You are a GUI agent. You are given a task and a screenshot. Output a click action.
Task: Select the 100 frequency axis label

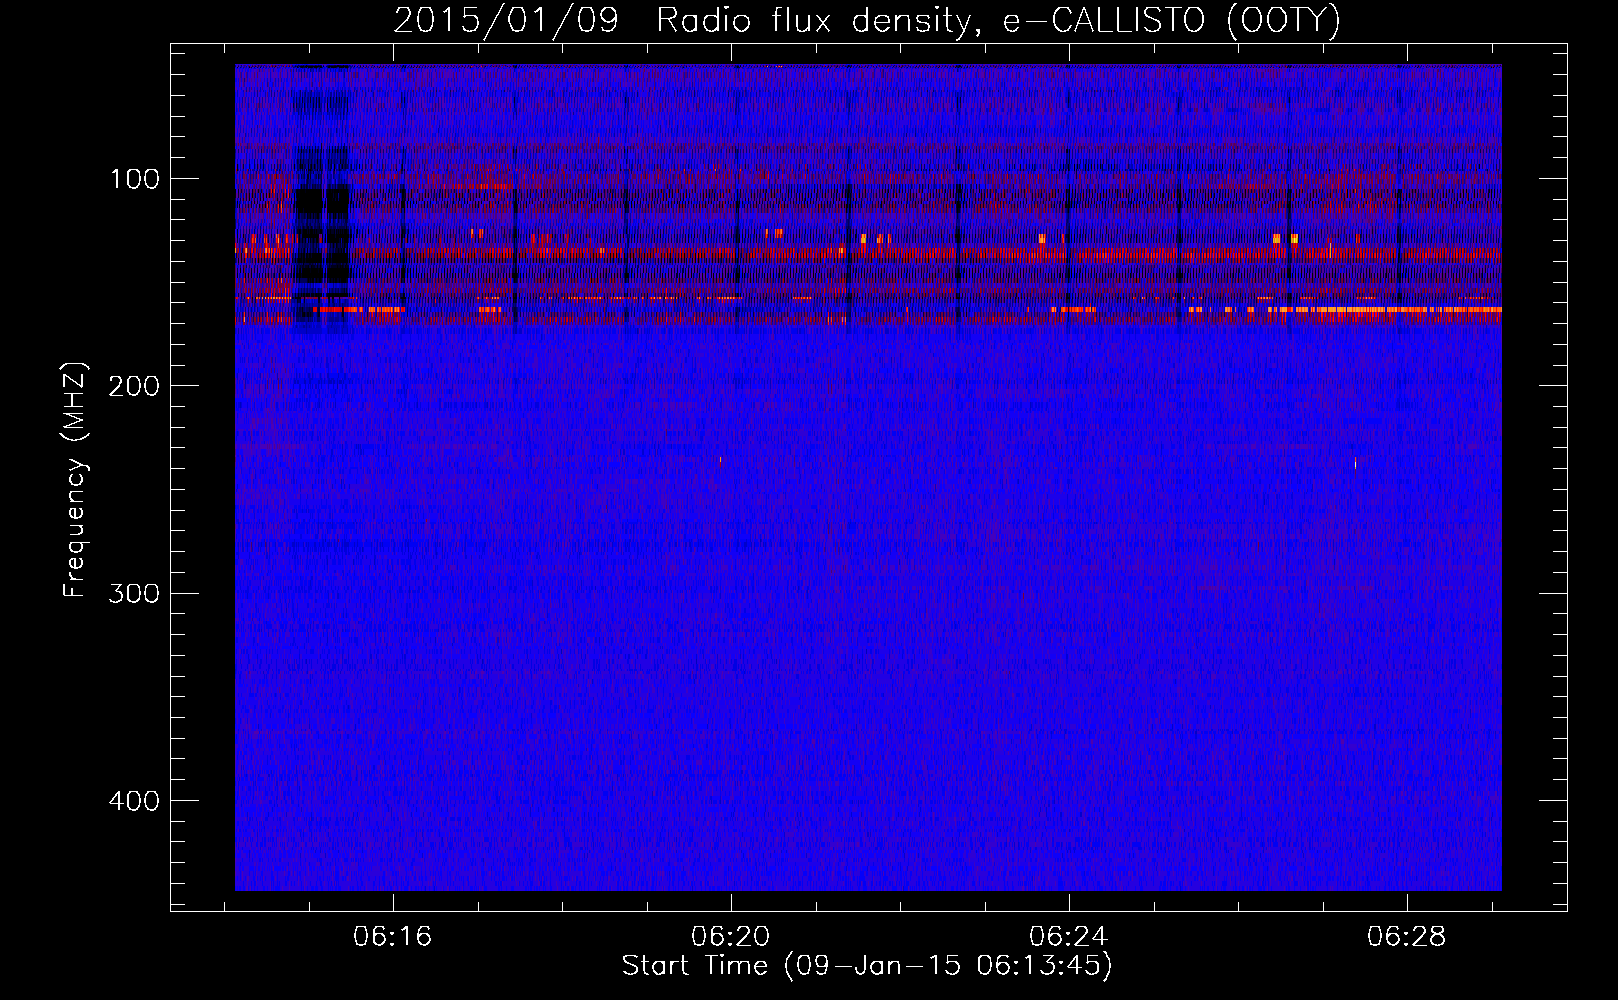coord(135,179)
